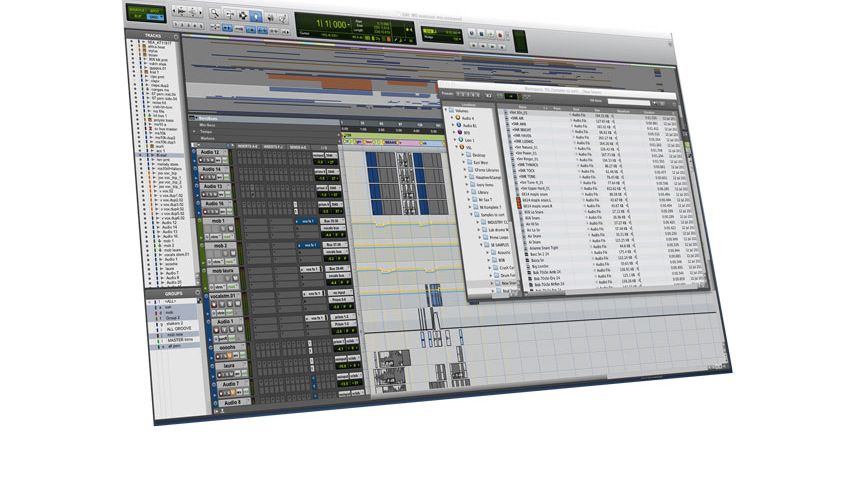Preview SNR AIR with speaker icon
850x478 pixels.
614,121
